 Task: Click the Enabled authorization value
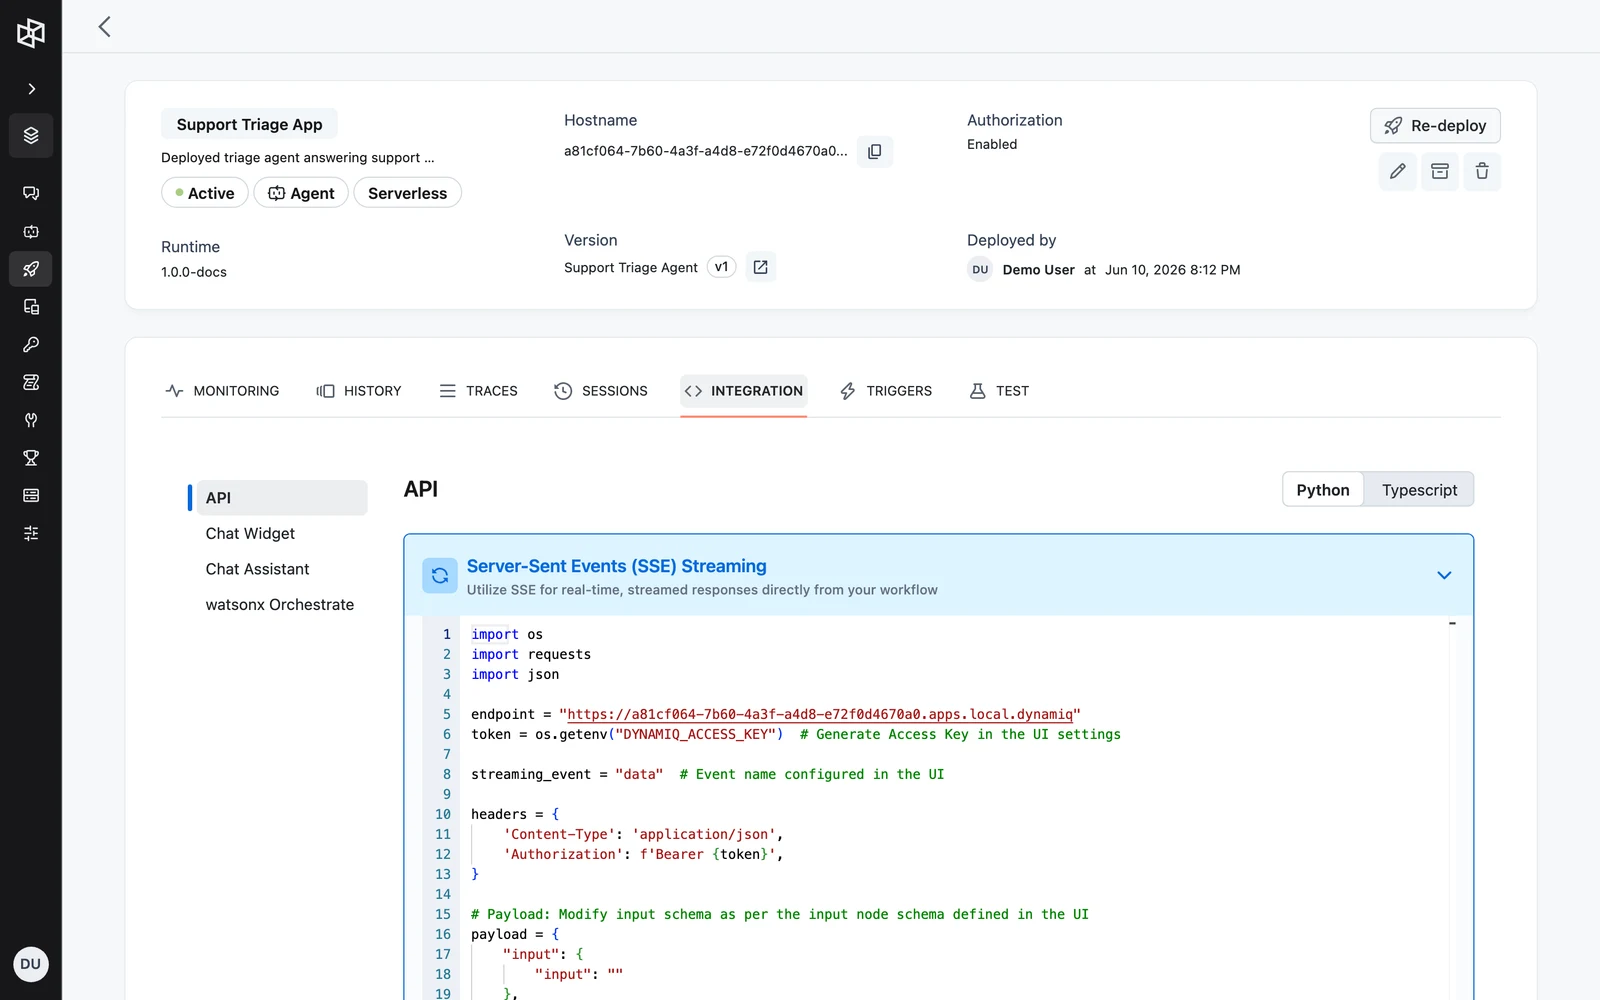pyautogui.click(x=992, y=144)
